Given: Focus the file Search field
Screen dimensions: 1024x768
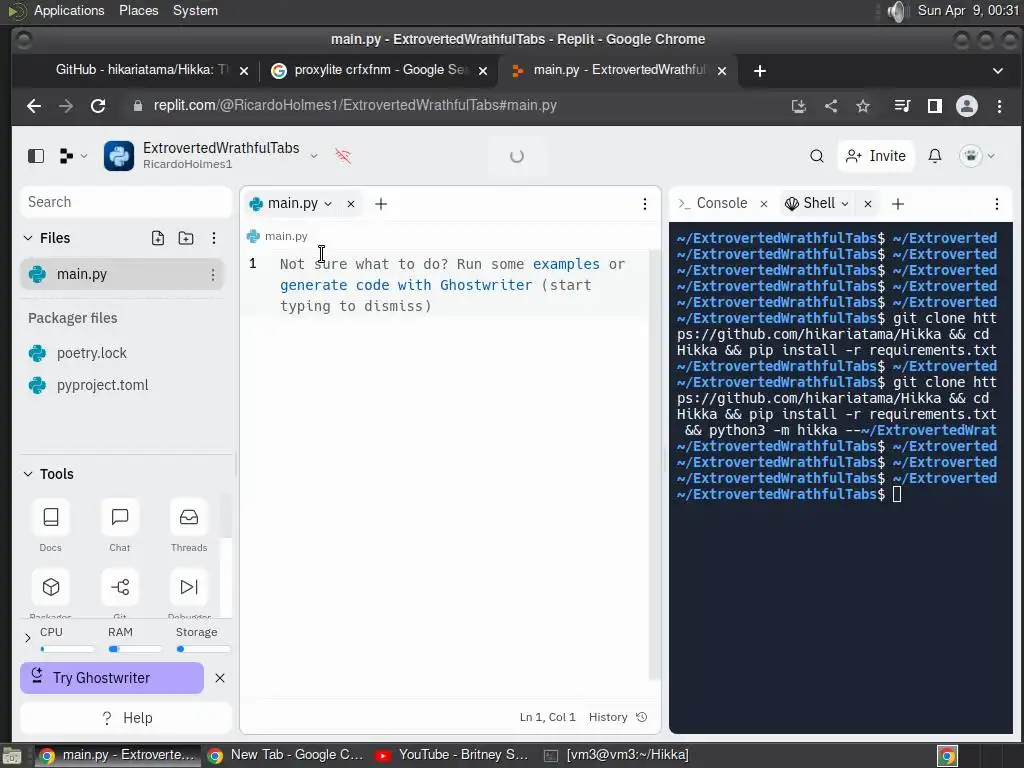Looking at the screenshot, I should pyautogui.click(x=126, y=202).
